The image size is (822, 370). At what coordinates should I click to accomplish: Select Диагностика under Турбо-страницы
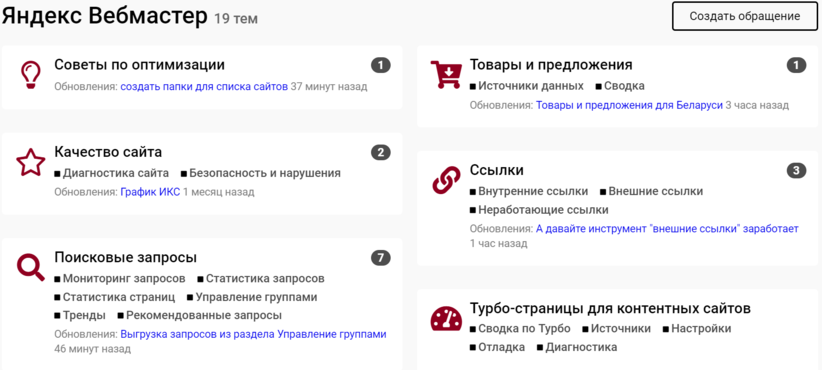577,347
